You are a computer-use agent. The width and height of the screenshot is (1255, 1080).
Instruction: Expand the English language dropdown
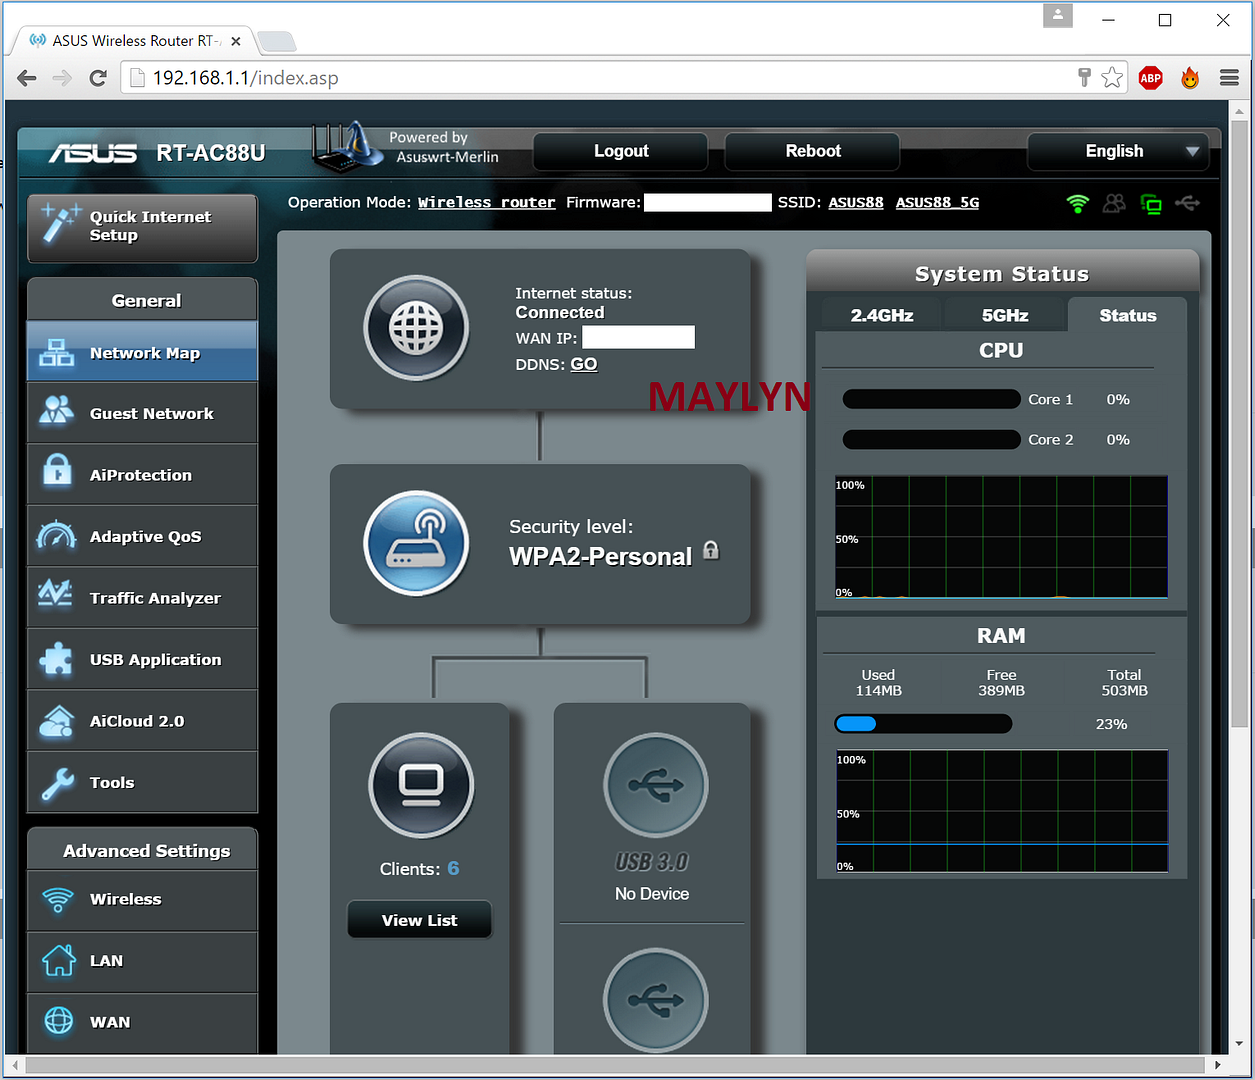tap(1117, 151)
